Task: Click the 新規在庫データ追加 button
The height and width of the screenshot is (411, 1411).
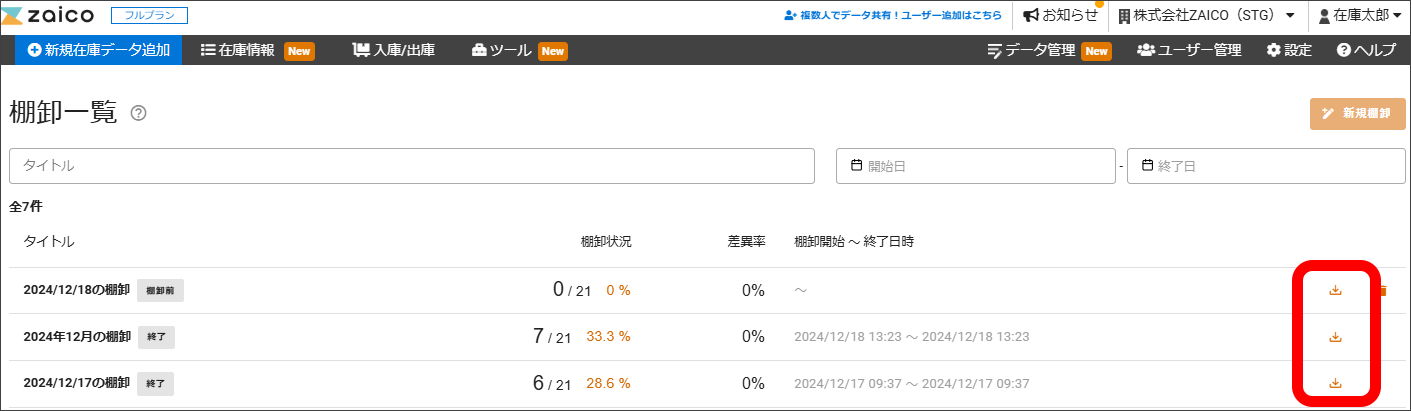Action: 99,50
